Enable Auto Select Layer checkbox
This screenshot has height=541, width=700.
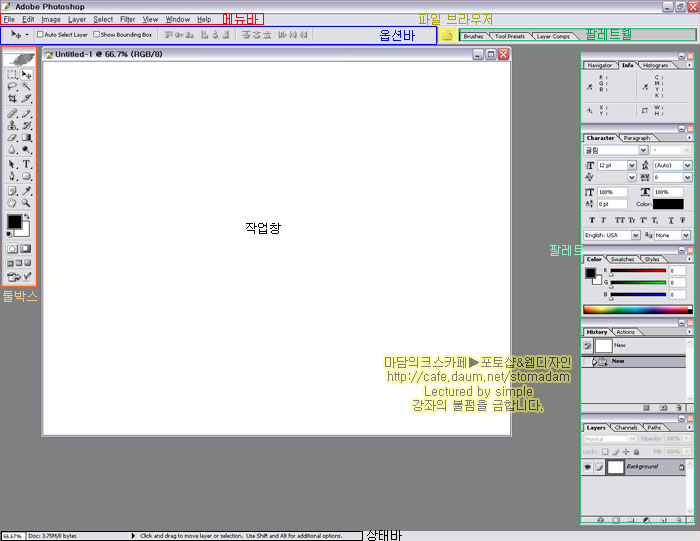coord(40,34)
